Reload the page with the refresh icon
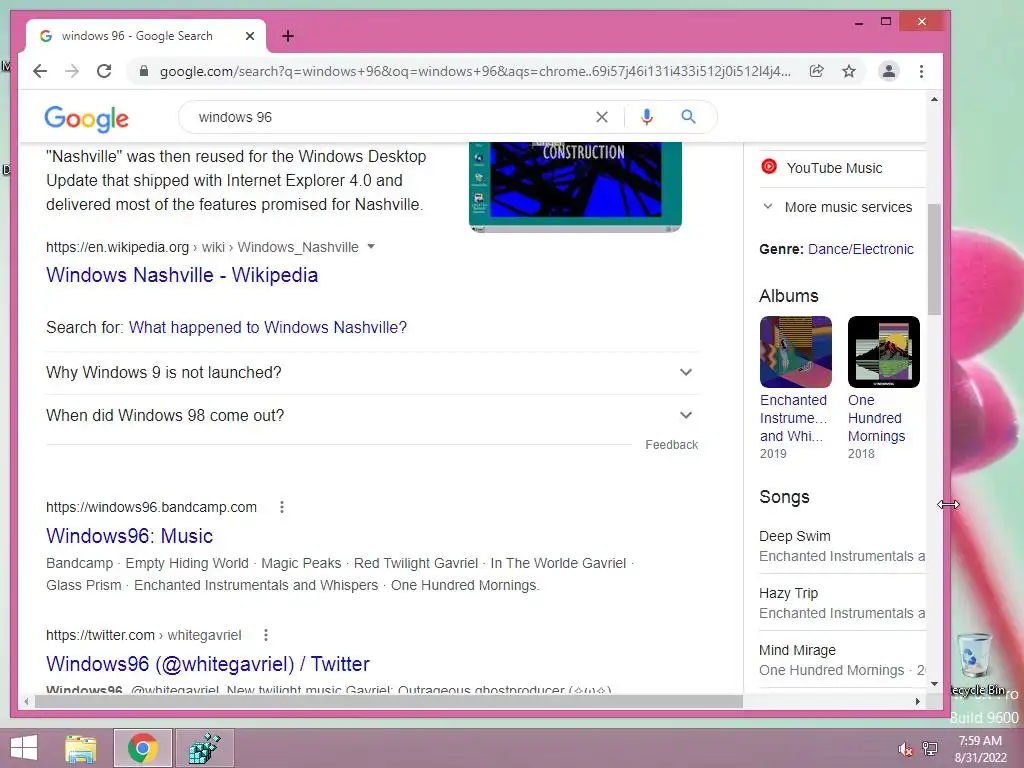Image resolution: width=1024 pixels, height=768 pixels. coord(104,71)
